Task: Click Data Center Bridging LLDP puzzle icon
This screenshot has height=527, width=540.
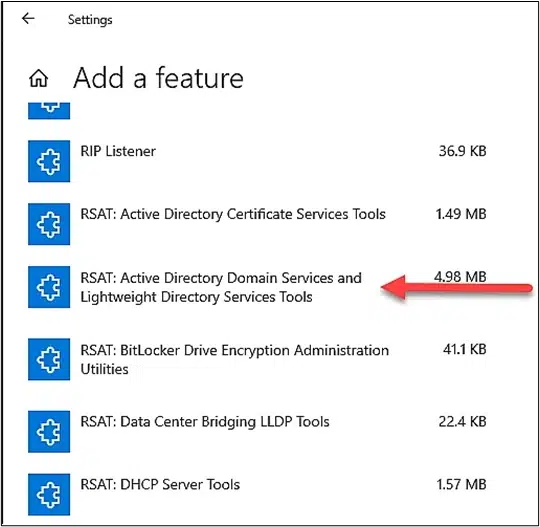Action: (x=49, y=431)
